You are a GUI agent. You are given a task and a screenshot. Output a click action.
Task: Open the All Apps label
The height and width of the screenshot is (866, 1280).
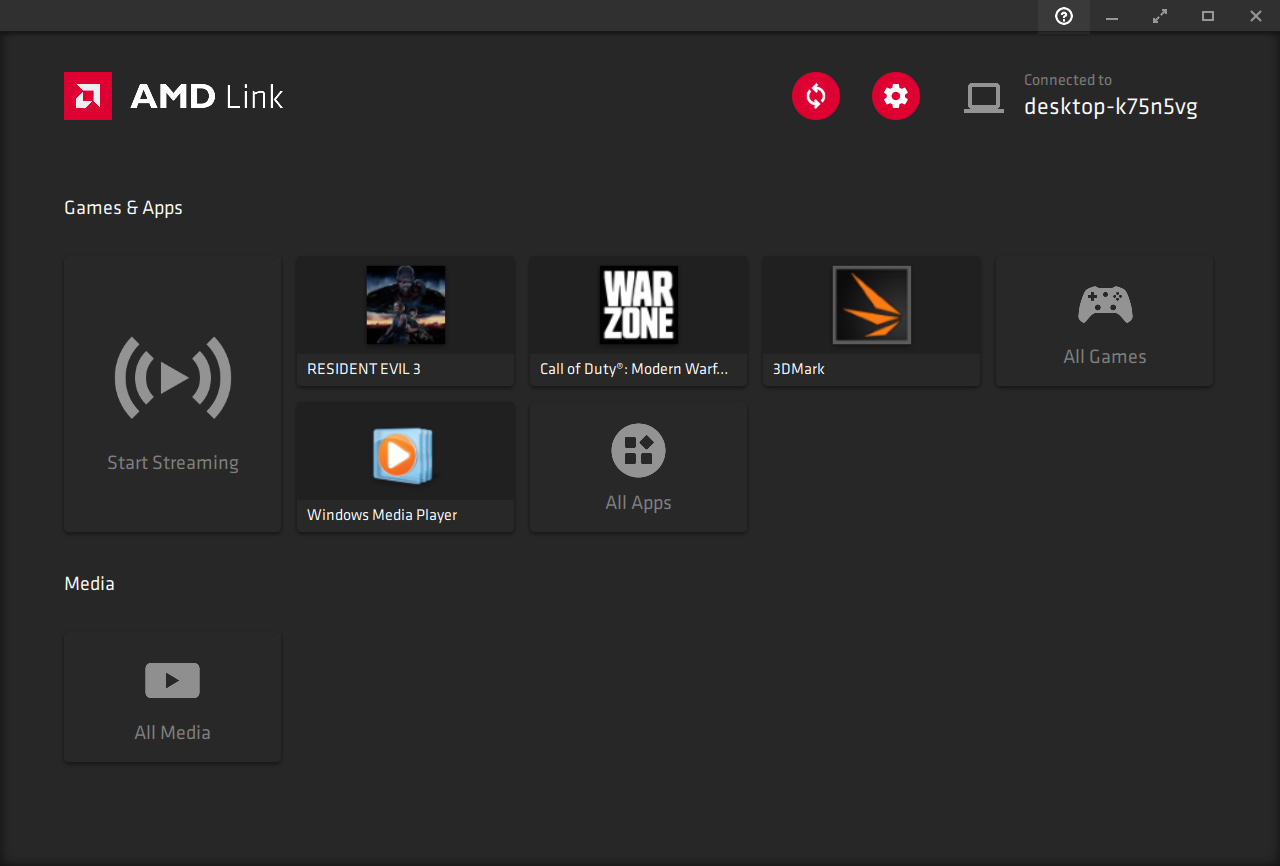(x=638, y=503)
